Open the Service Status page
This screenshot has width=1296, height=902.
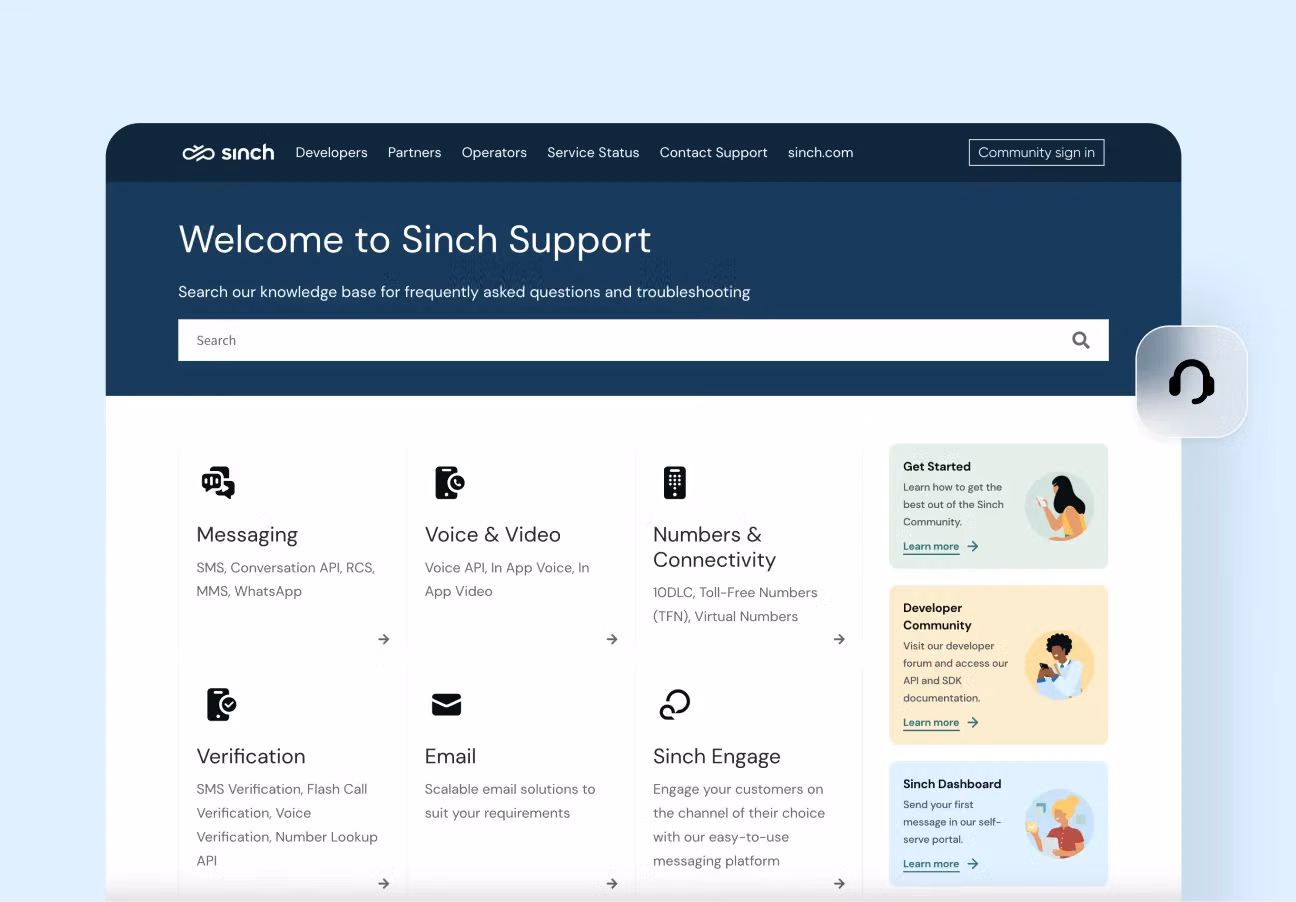click(593, 152)
